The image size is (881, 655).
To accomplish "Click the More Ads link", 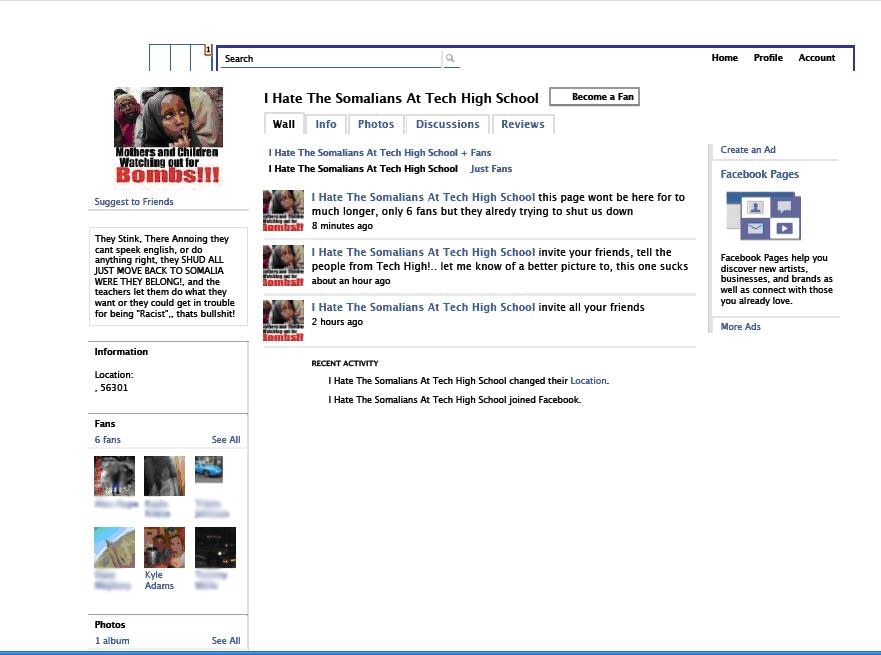I will [741, 327].
